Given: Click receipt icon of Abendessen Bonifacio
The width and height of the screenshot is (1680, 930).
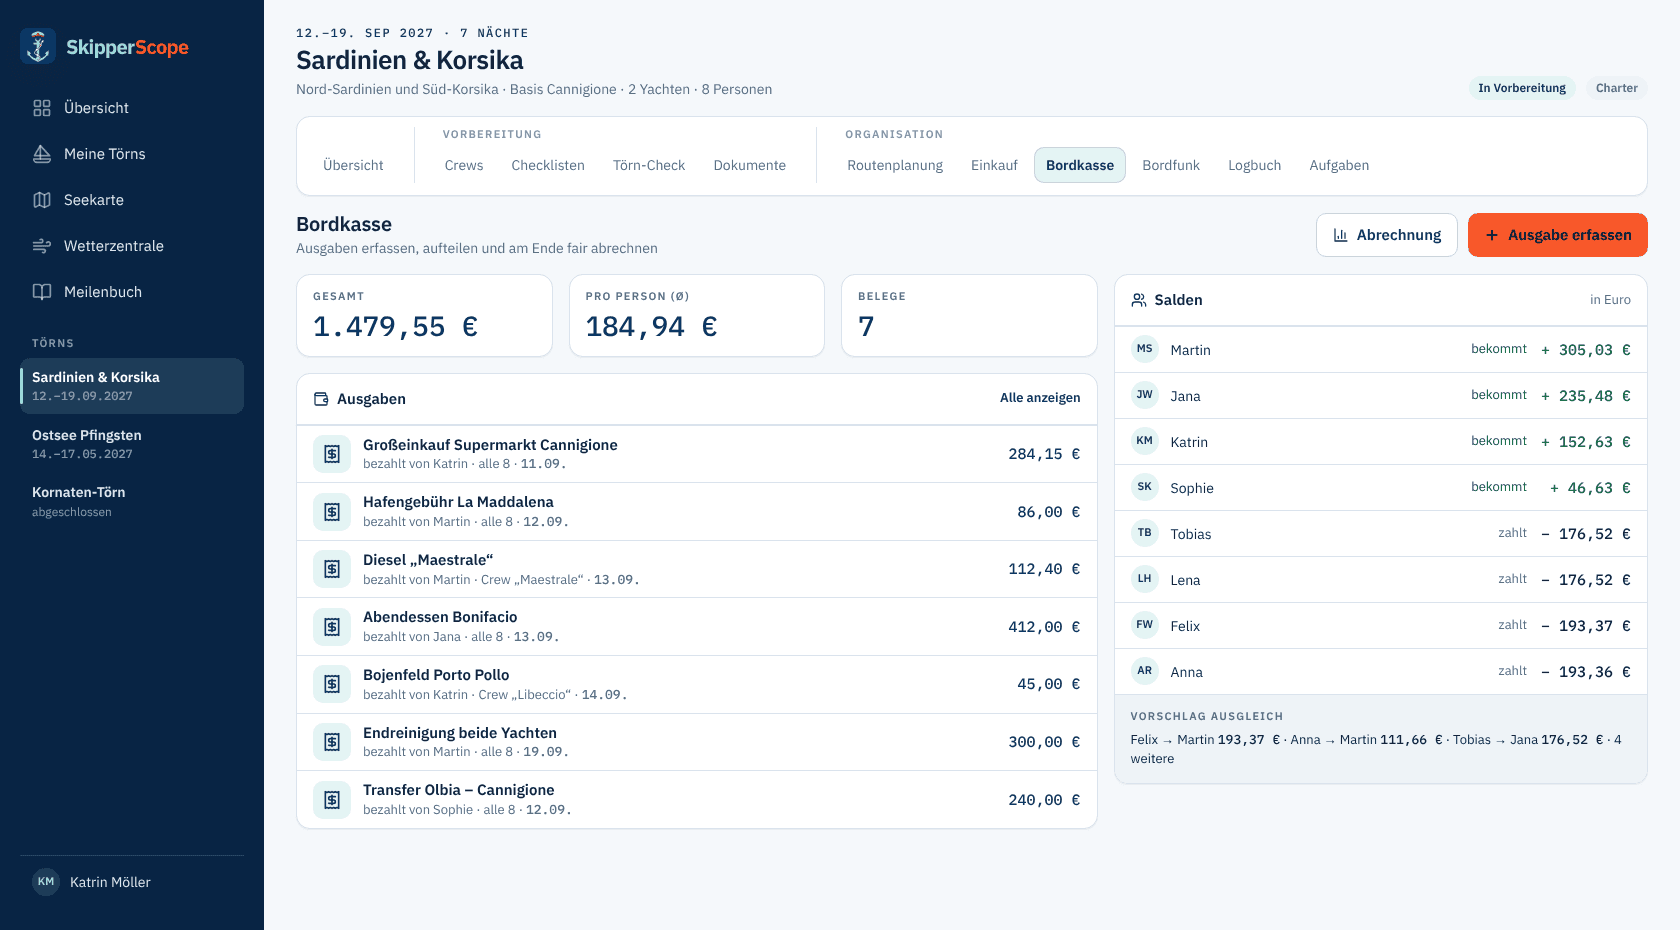Looking at the screenshot, I should coord(332,627).
